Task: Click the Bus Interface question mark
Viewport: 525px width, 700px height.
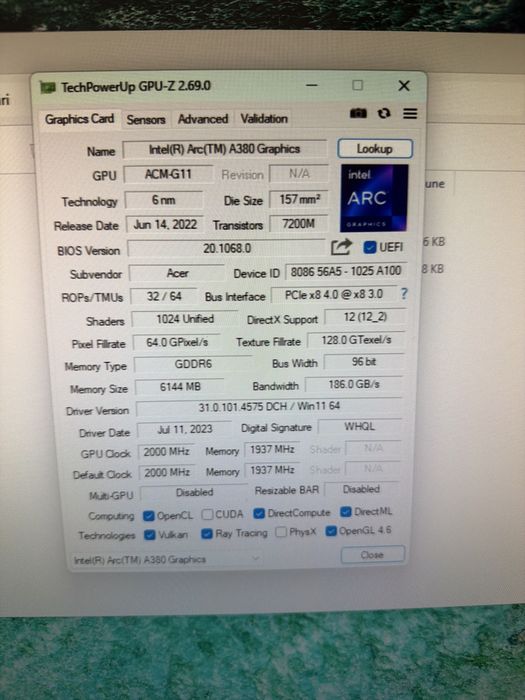Action: tap(404, 294)
